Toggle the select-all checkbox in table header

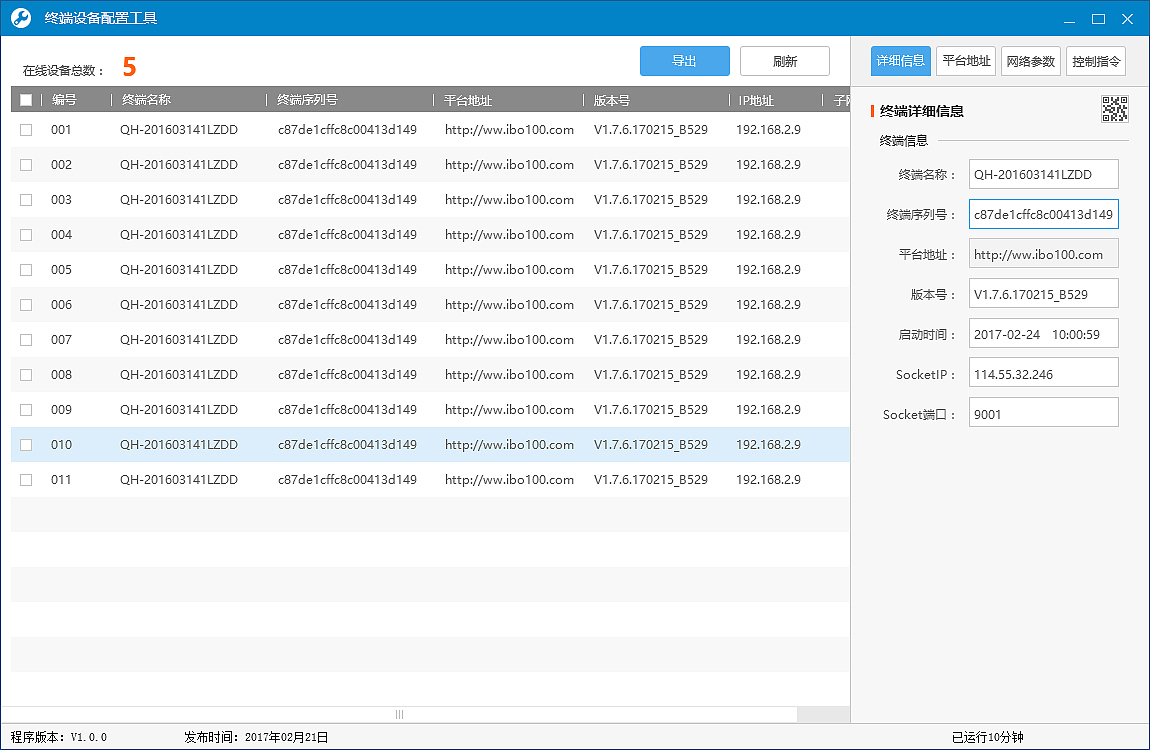[26, 100]
